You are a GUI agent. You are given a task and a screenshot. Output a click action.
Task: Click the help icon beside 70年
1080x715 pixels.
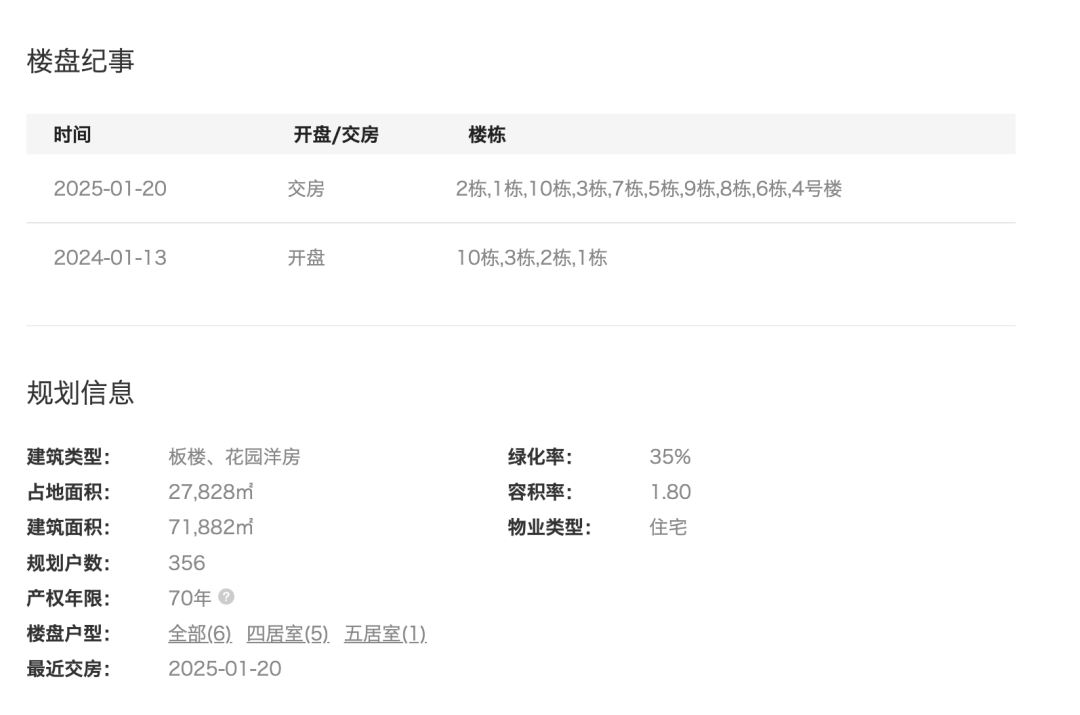coord(227,598)
